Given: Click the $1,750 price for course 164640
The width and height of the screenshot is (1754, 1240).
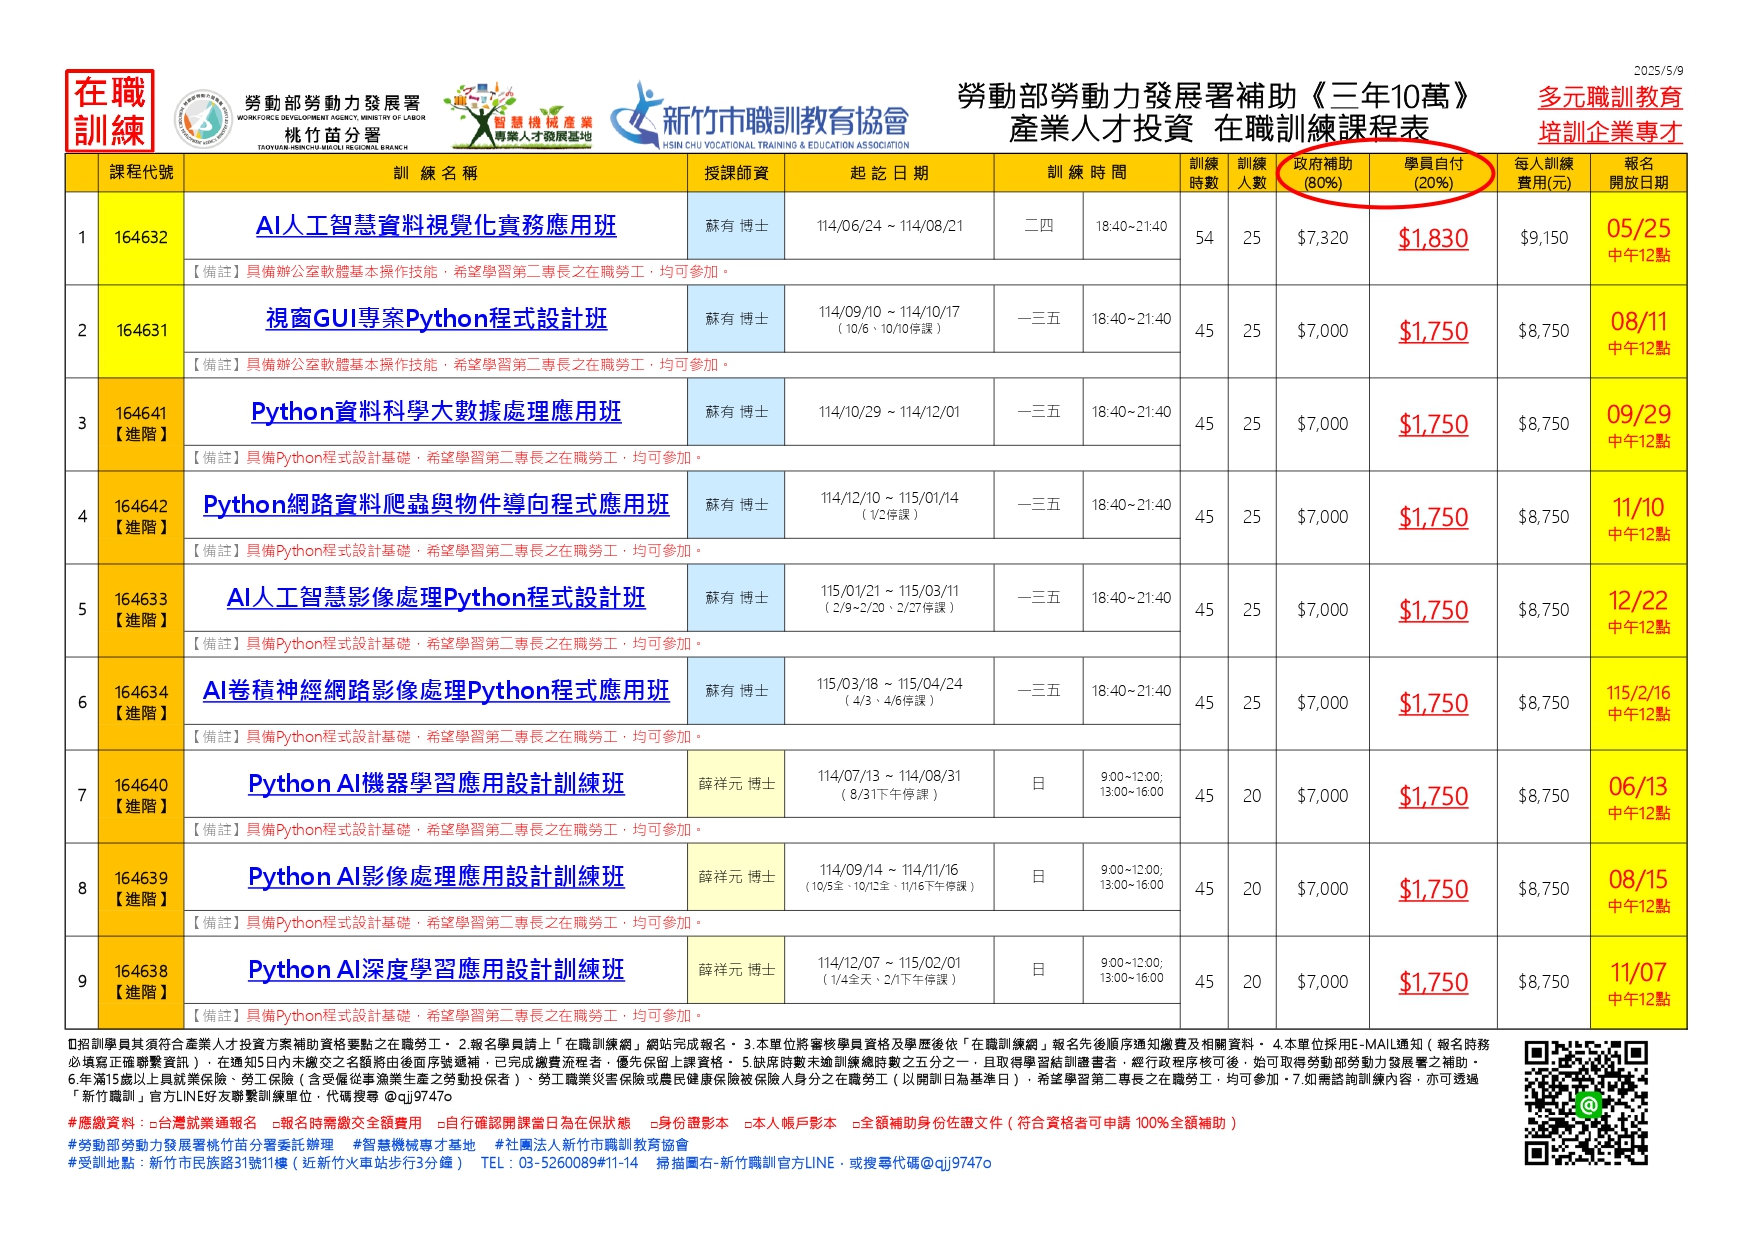Looking at the screenshot, I should [1433, 796].
